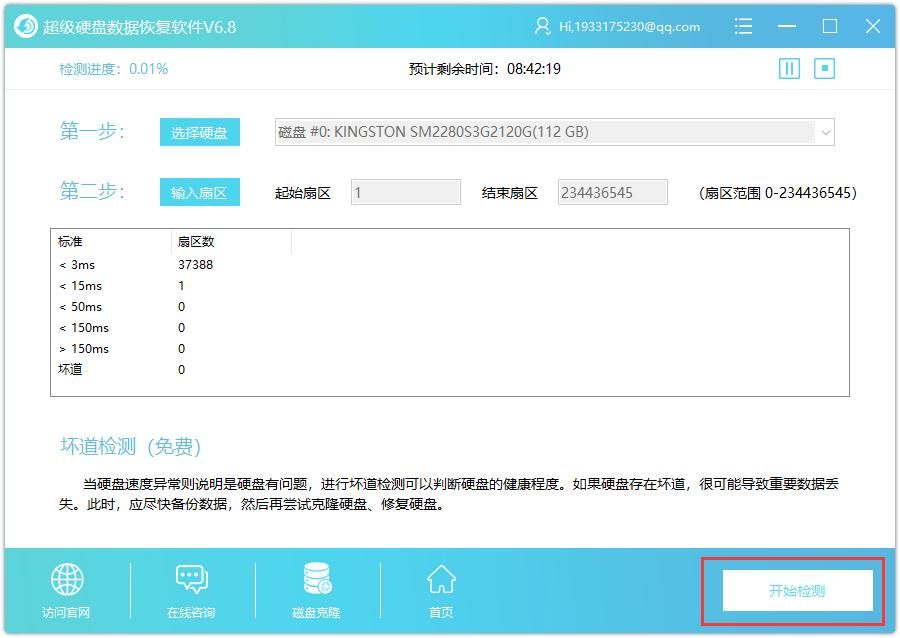
Task: Click the starting sector input field
Action: 404,192
